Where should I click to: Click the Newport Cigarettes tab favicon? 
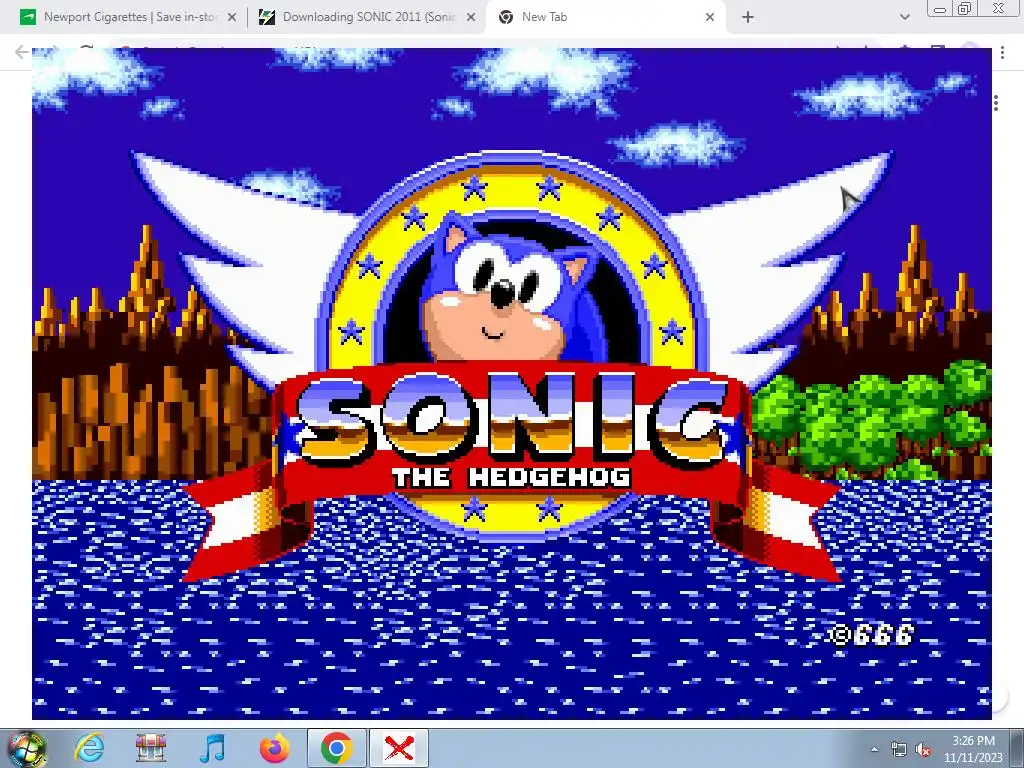(28, 18)
